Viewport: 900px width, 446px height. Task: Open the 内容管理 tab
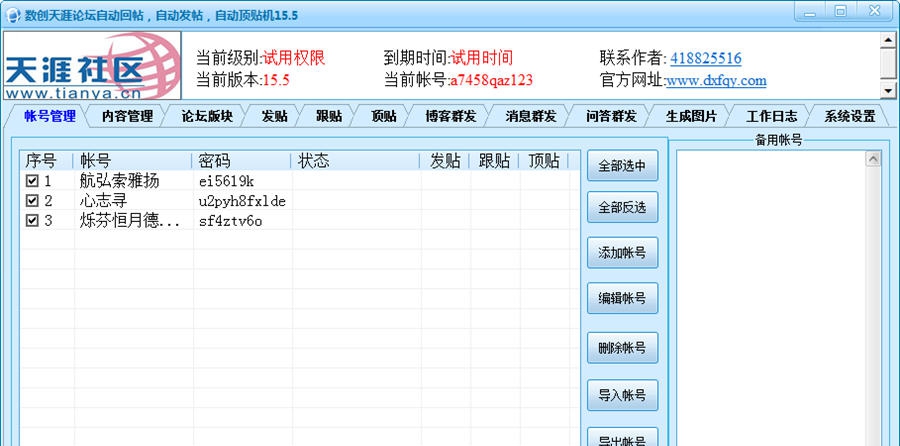tap(127, 116)
